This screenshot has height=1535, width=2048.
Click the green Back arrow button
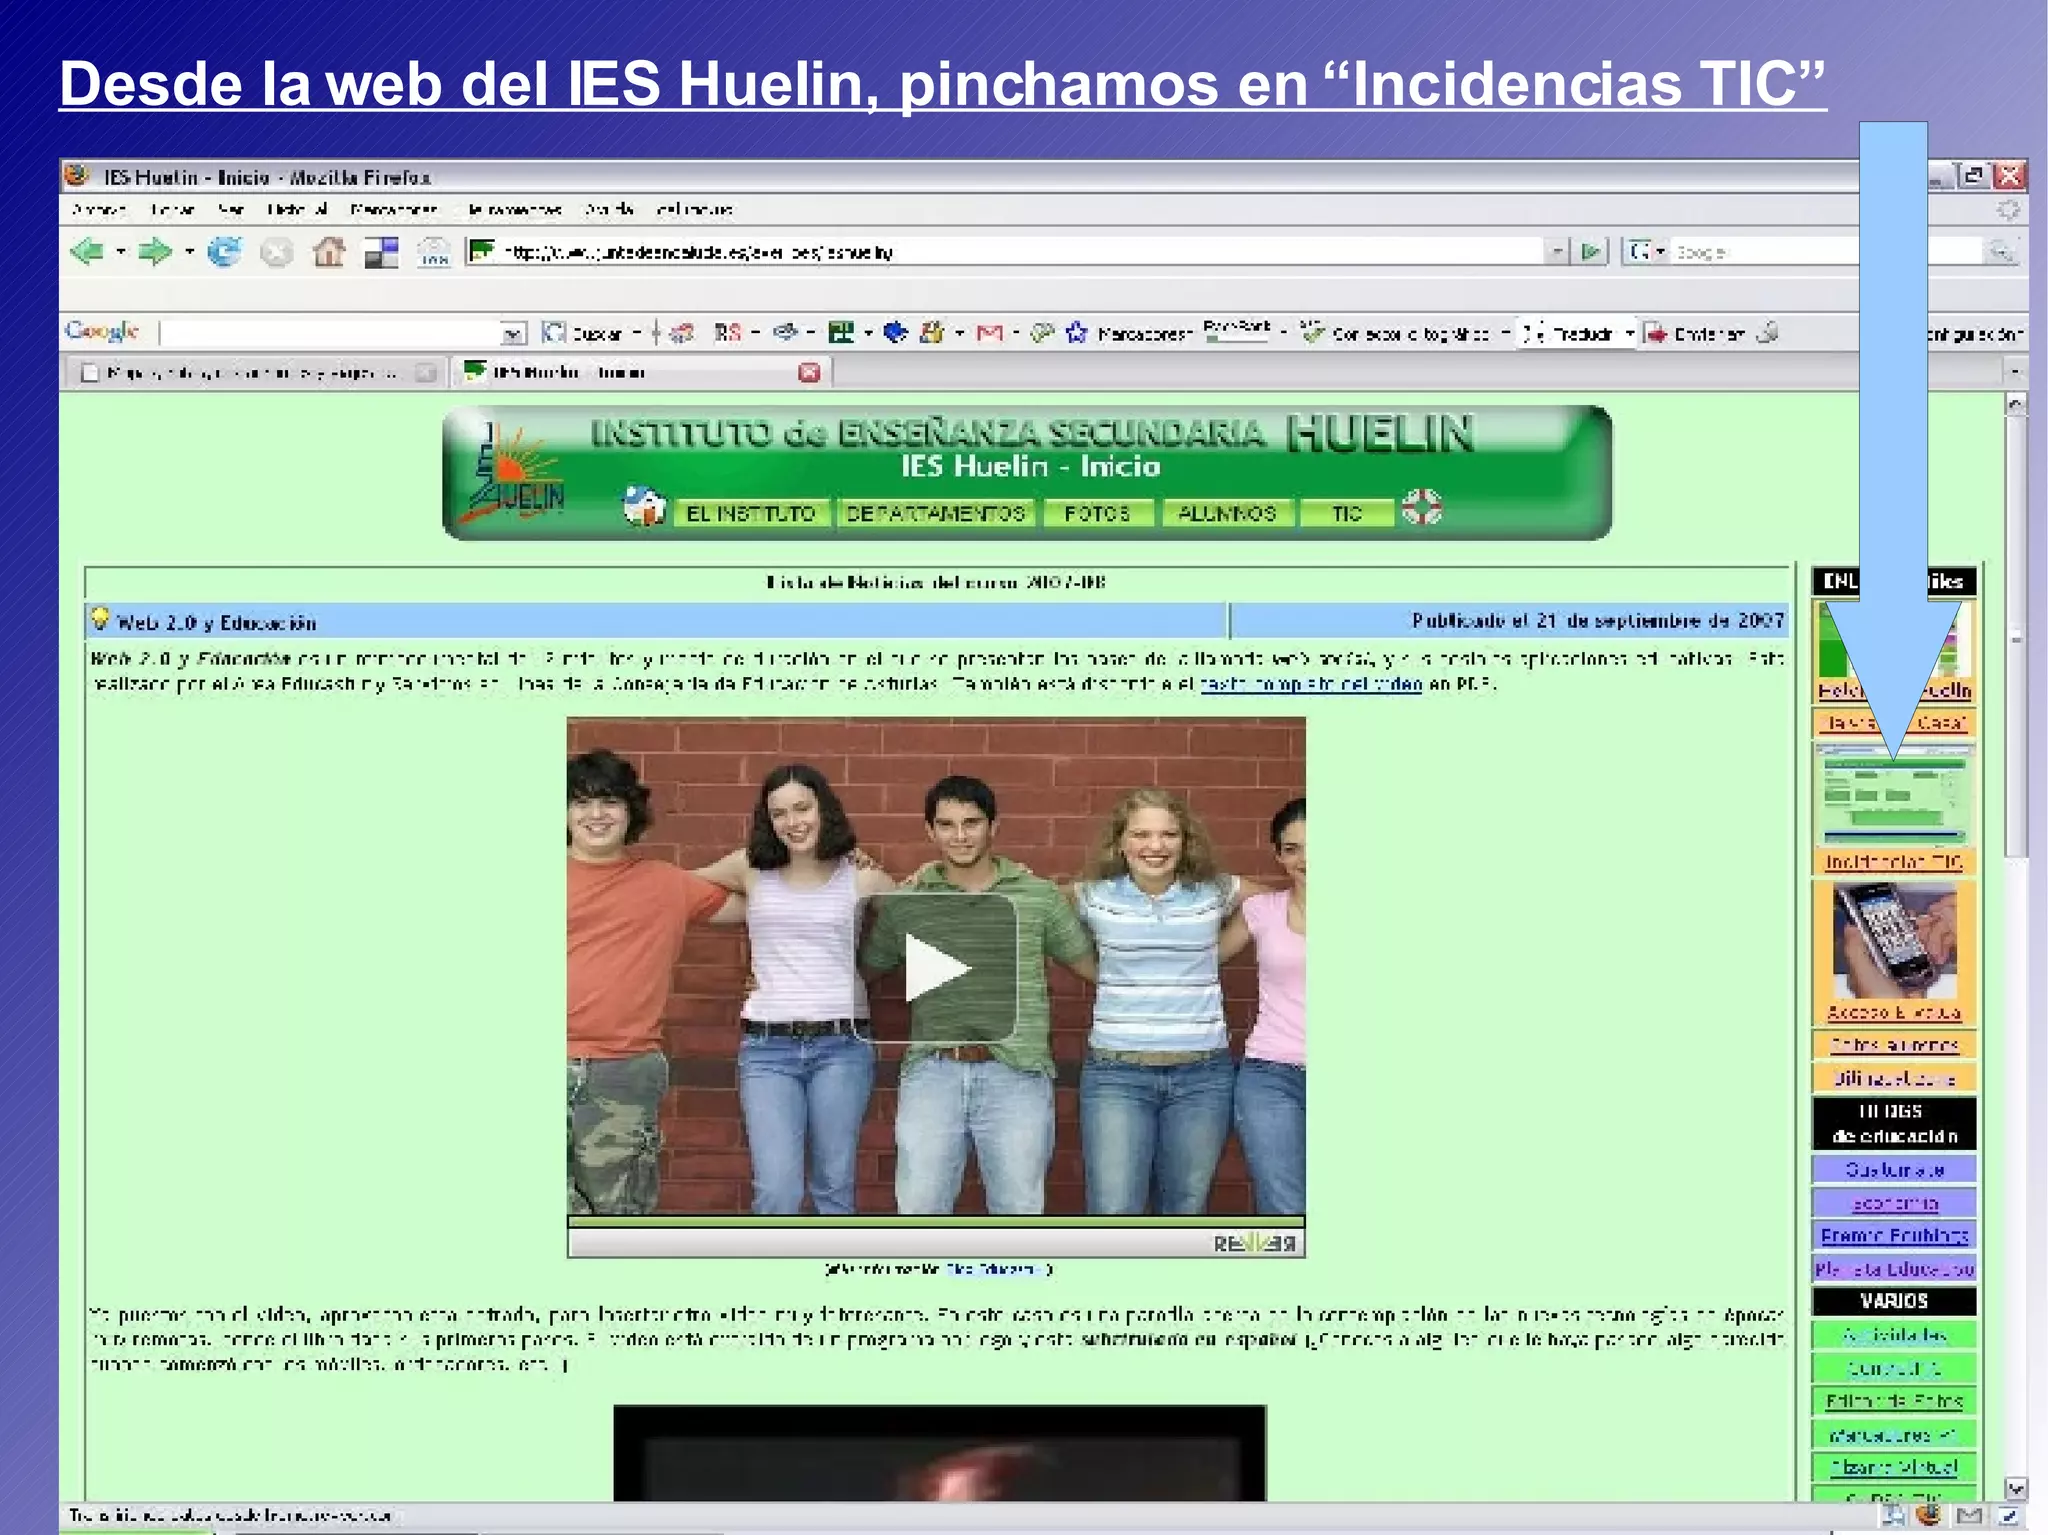(87, 251)
